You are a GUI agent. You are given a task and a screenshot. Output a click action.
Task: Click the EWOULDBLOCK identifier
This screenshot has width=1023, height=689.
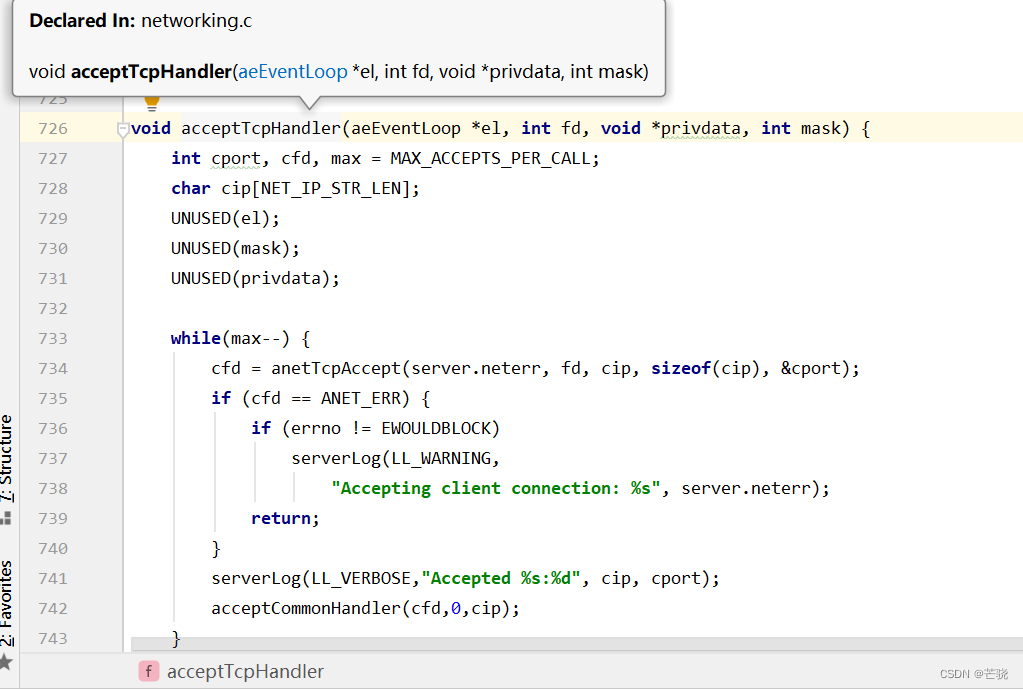pyautogui.click(x=440, y=429)
